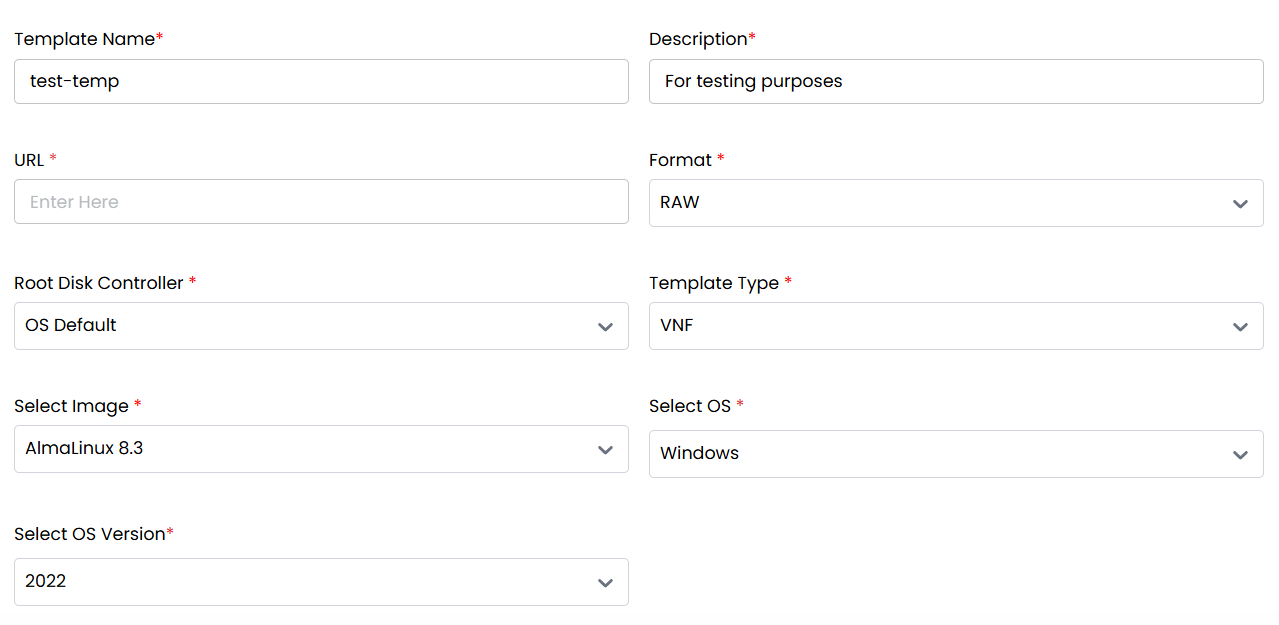This screenshot has width=1279, height=625.
Task: Focus the Description text box
Action: (x=955, y=81)
